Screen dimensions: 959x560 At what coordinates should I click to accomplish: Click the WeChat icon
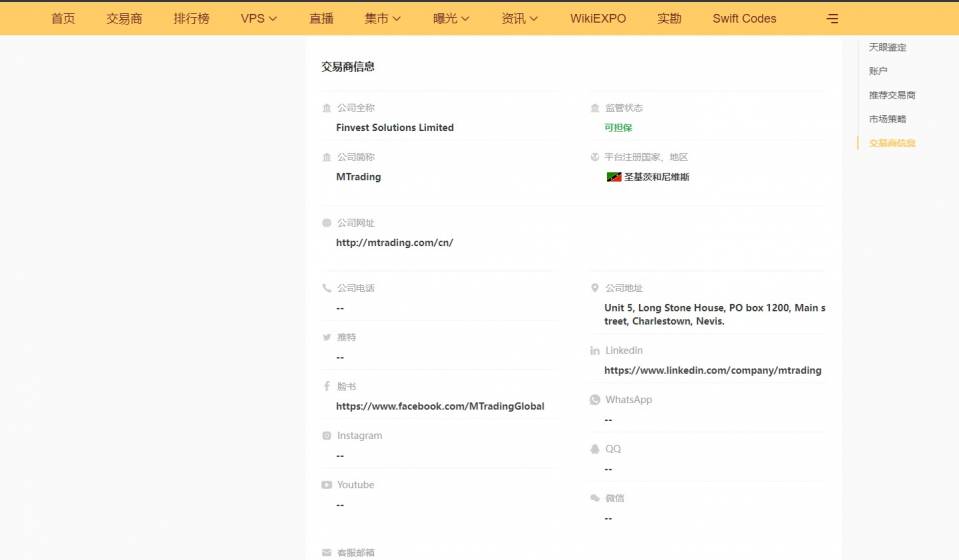[x=594, y=498]
